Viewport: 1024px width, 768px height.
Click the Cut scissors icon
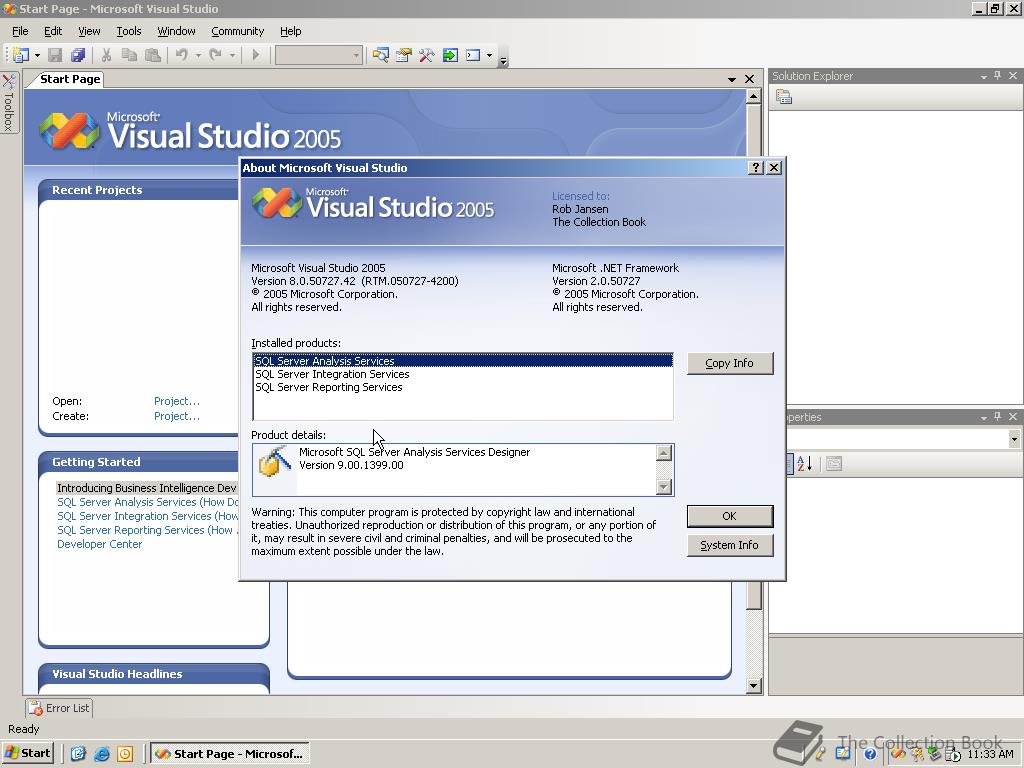[x=106, y=56]
